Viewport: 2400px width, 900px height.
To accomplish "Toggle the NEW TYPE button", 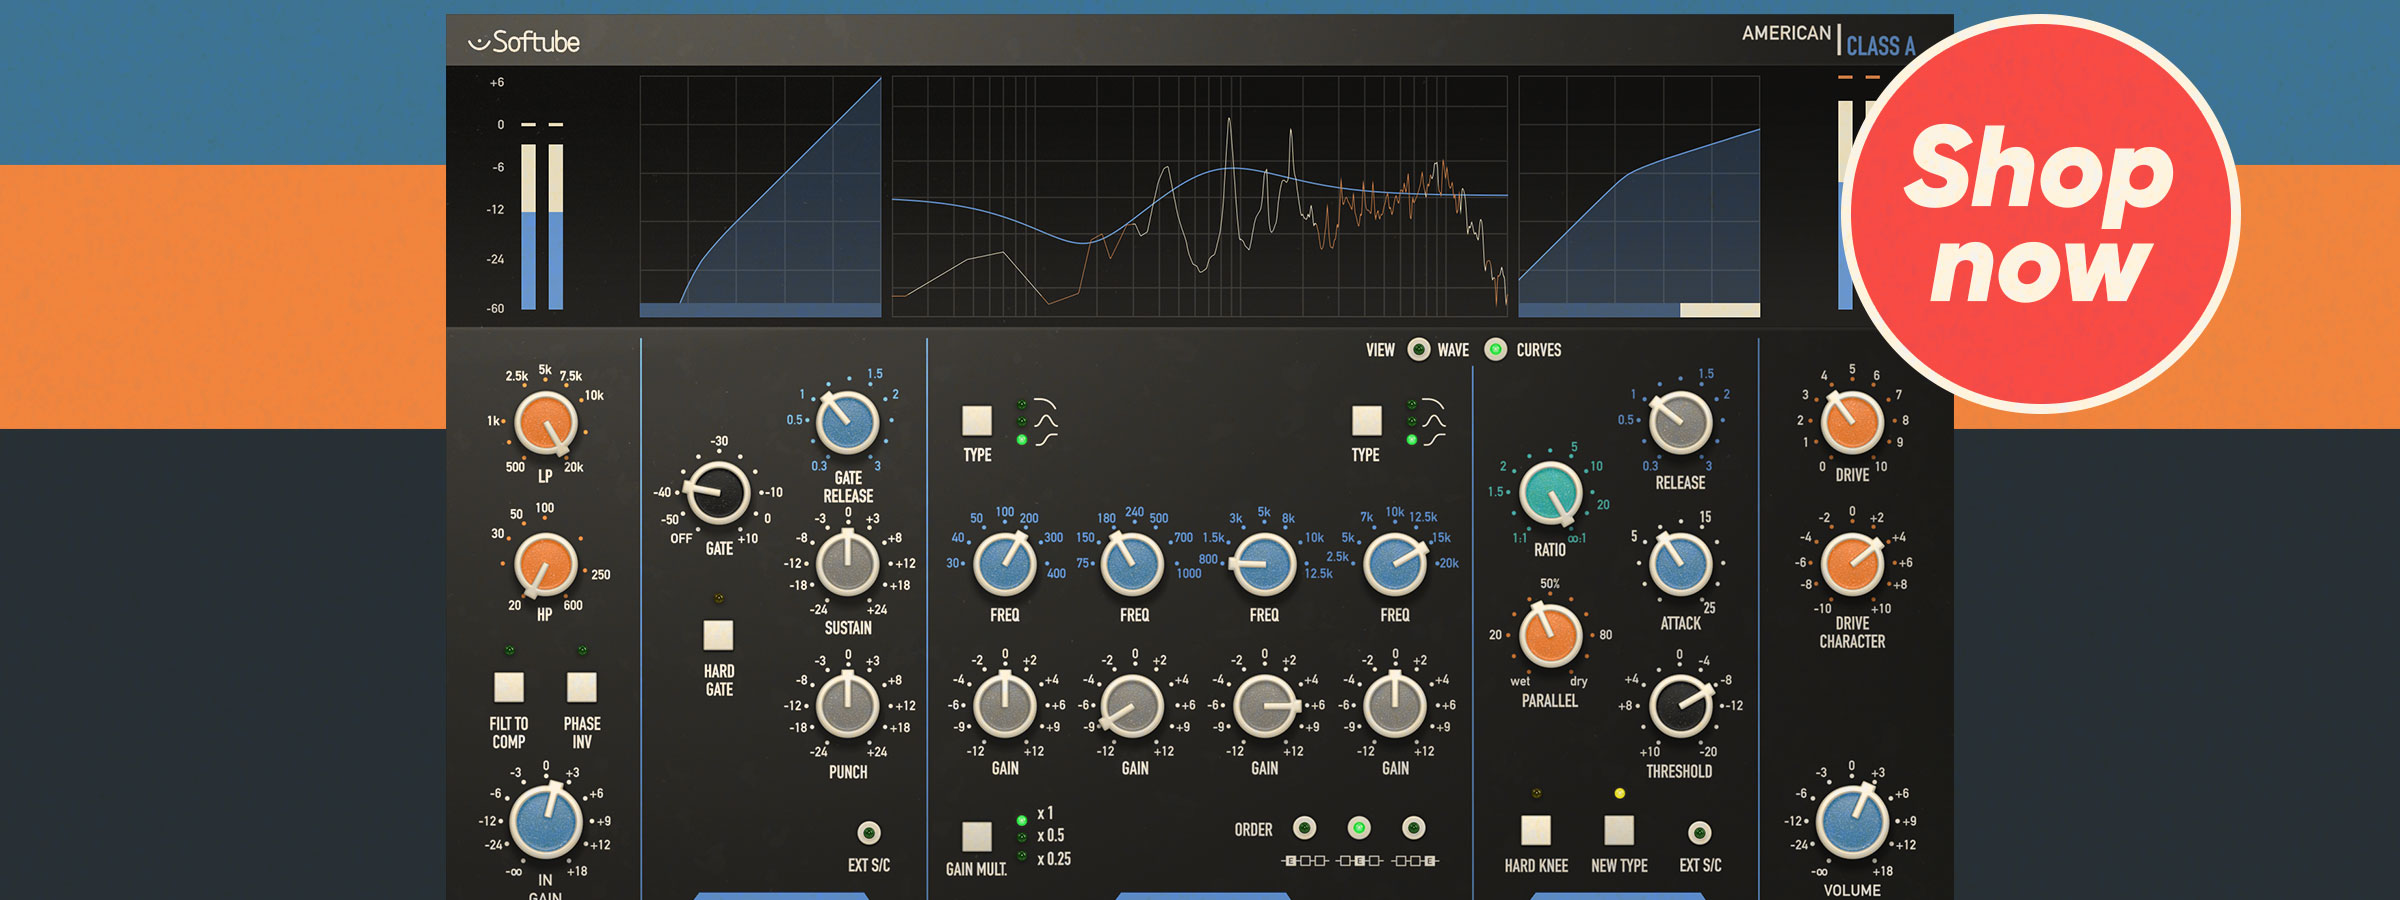I will [x=1619, y=830].
